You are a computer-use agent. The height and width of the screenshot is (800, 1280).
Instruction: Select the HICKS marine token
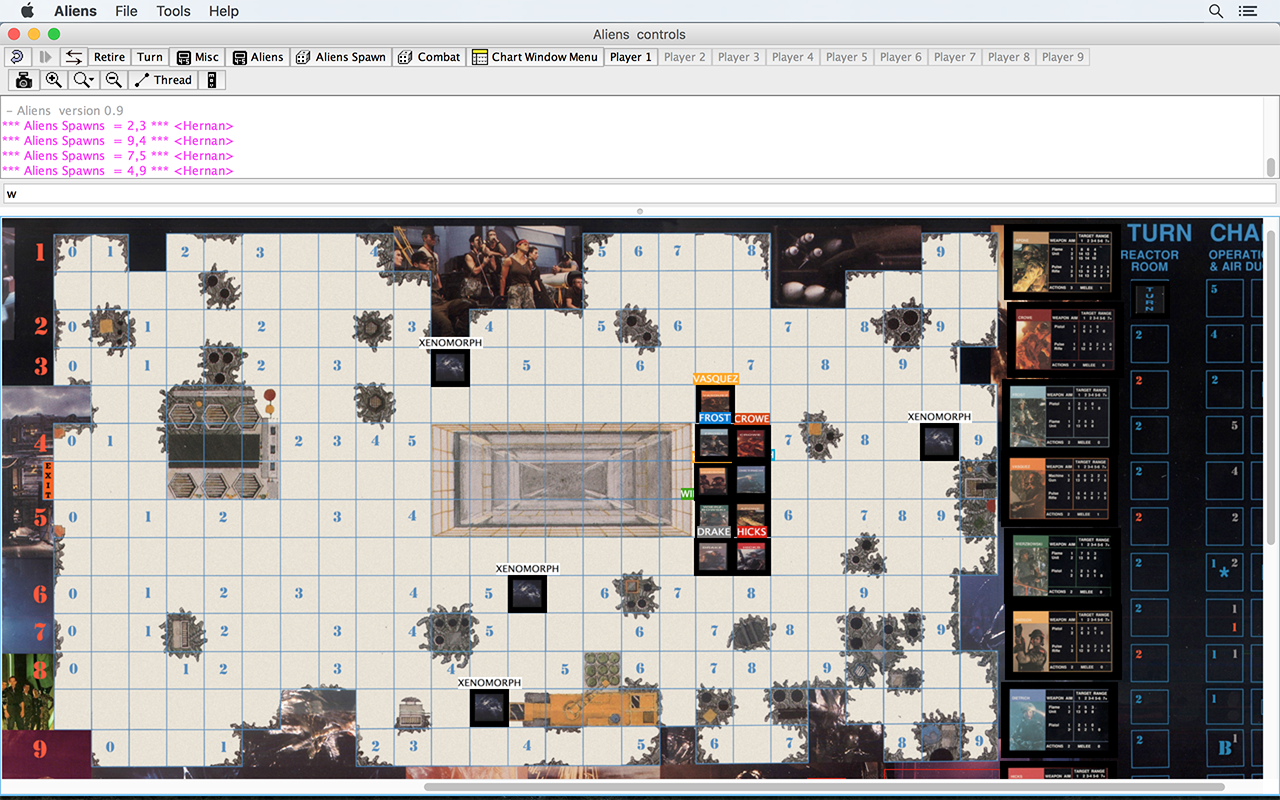[x=751, y=556]
